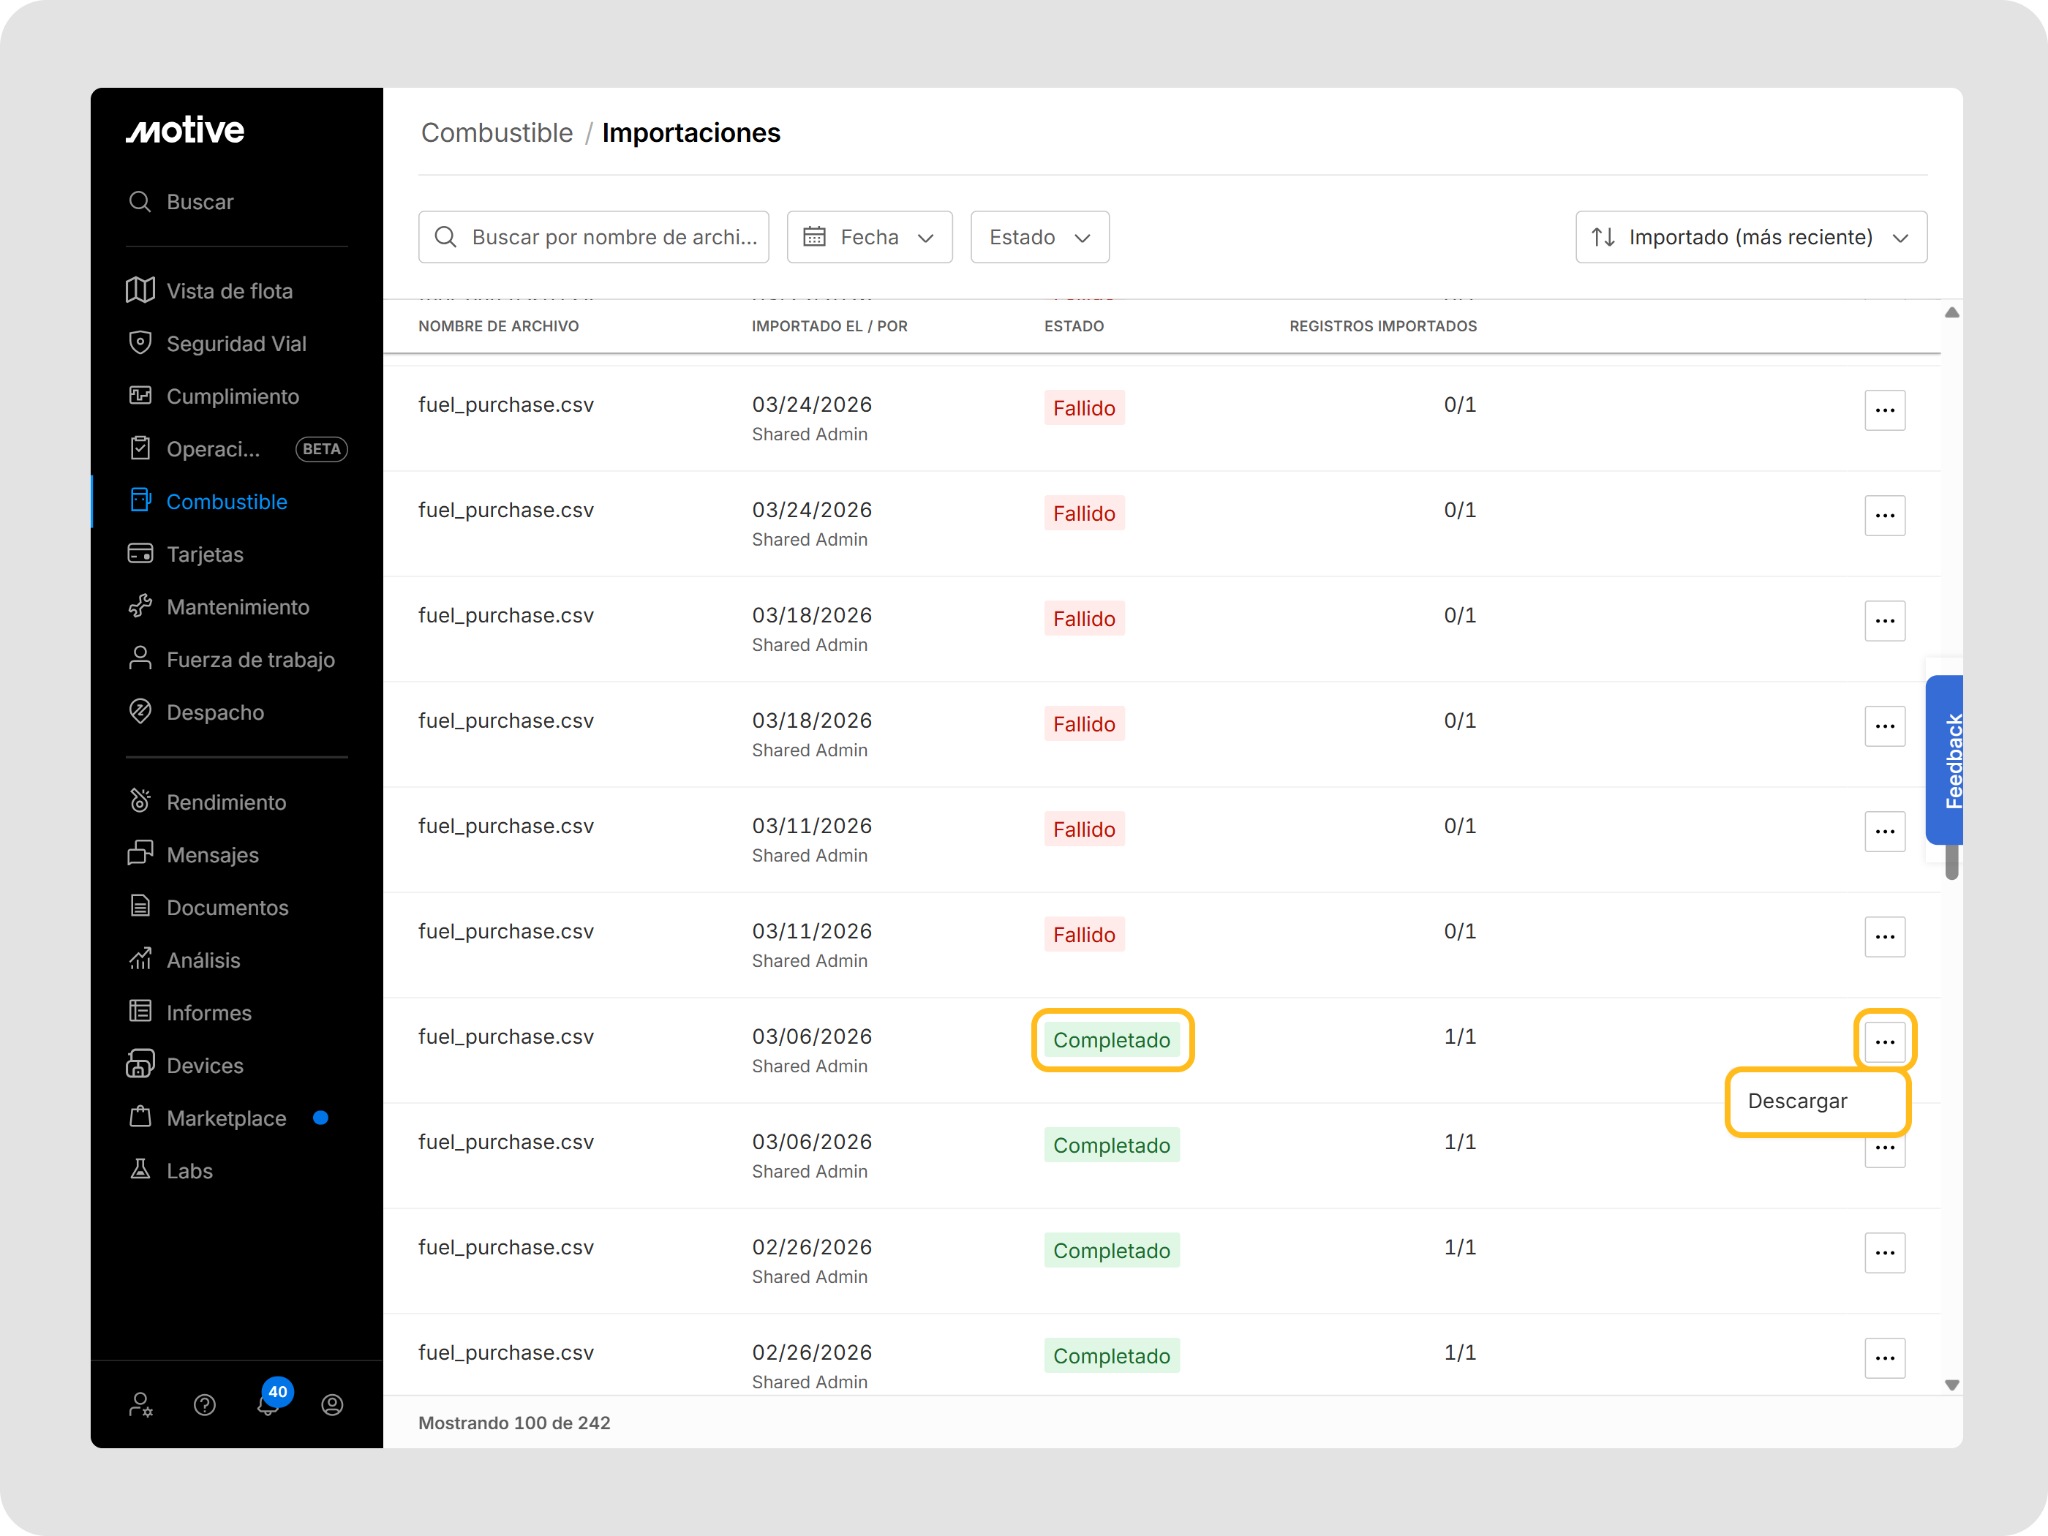Go back to Combustible via breadcrumb
The height and width of the screenshot is (1536, 2048).
[x=497, y=133]
